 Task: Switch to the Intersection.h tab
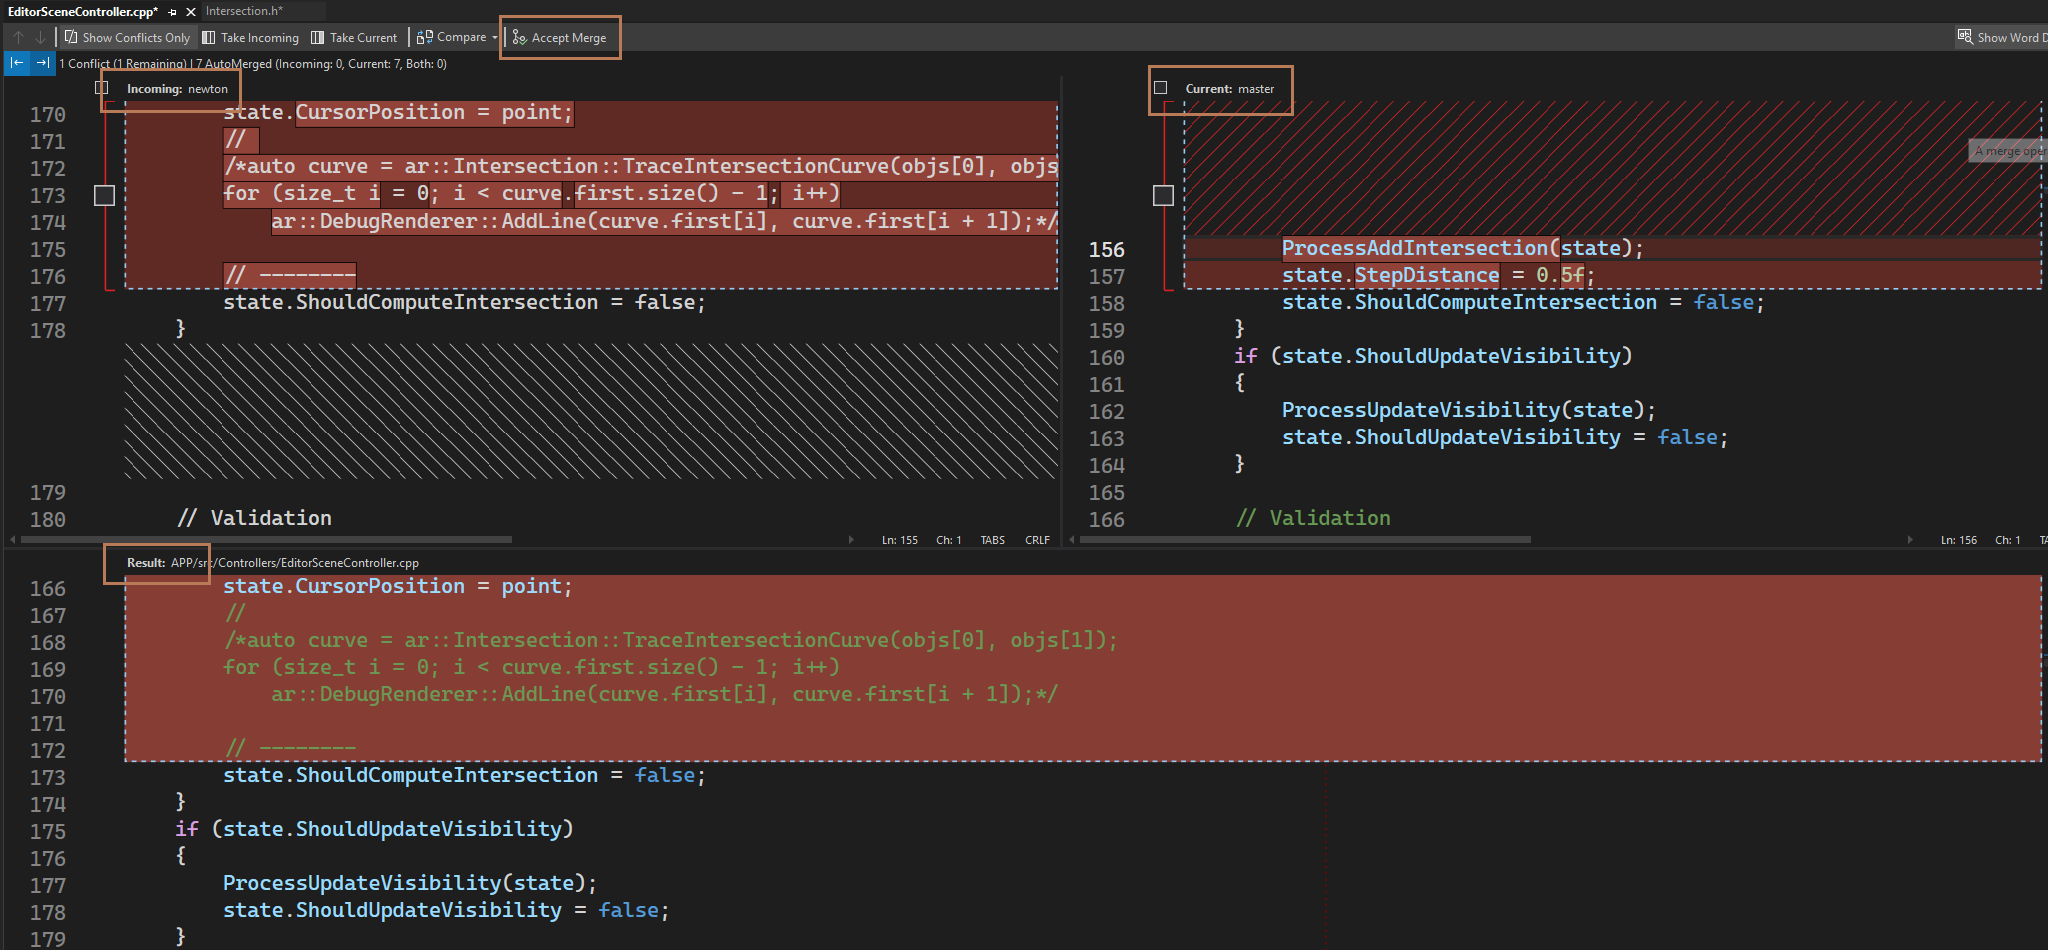(245, 11)
